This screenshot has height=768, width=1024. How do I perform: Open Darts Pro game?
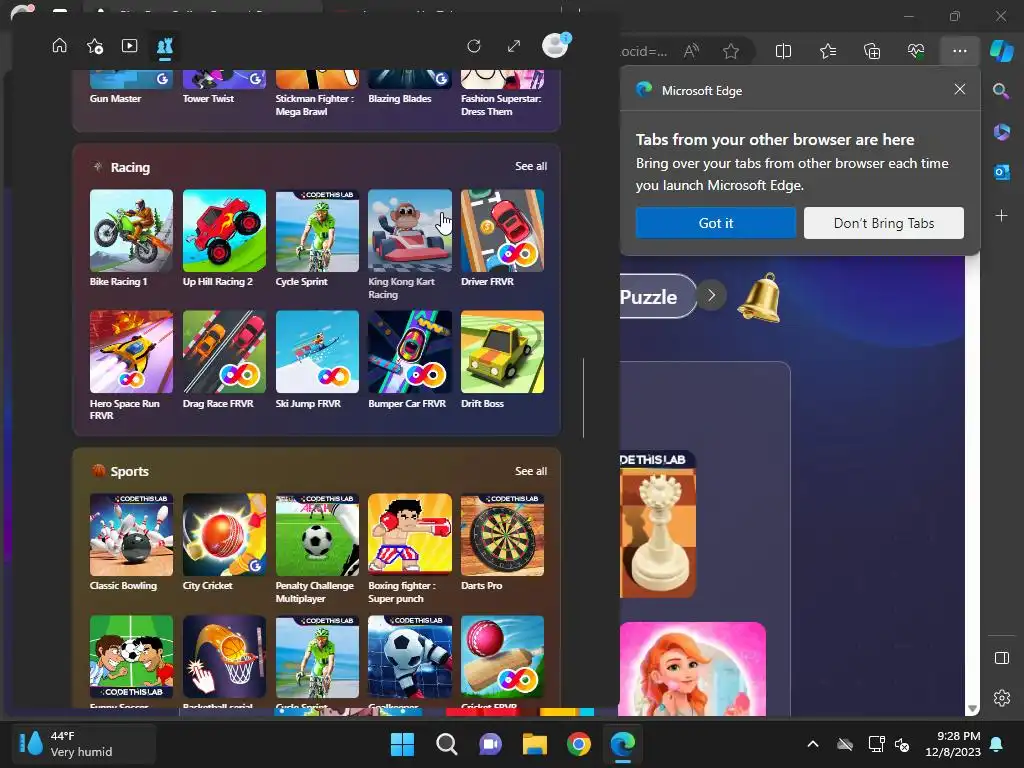(x=502, y=535)
